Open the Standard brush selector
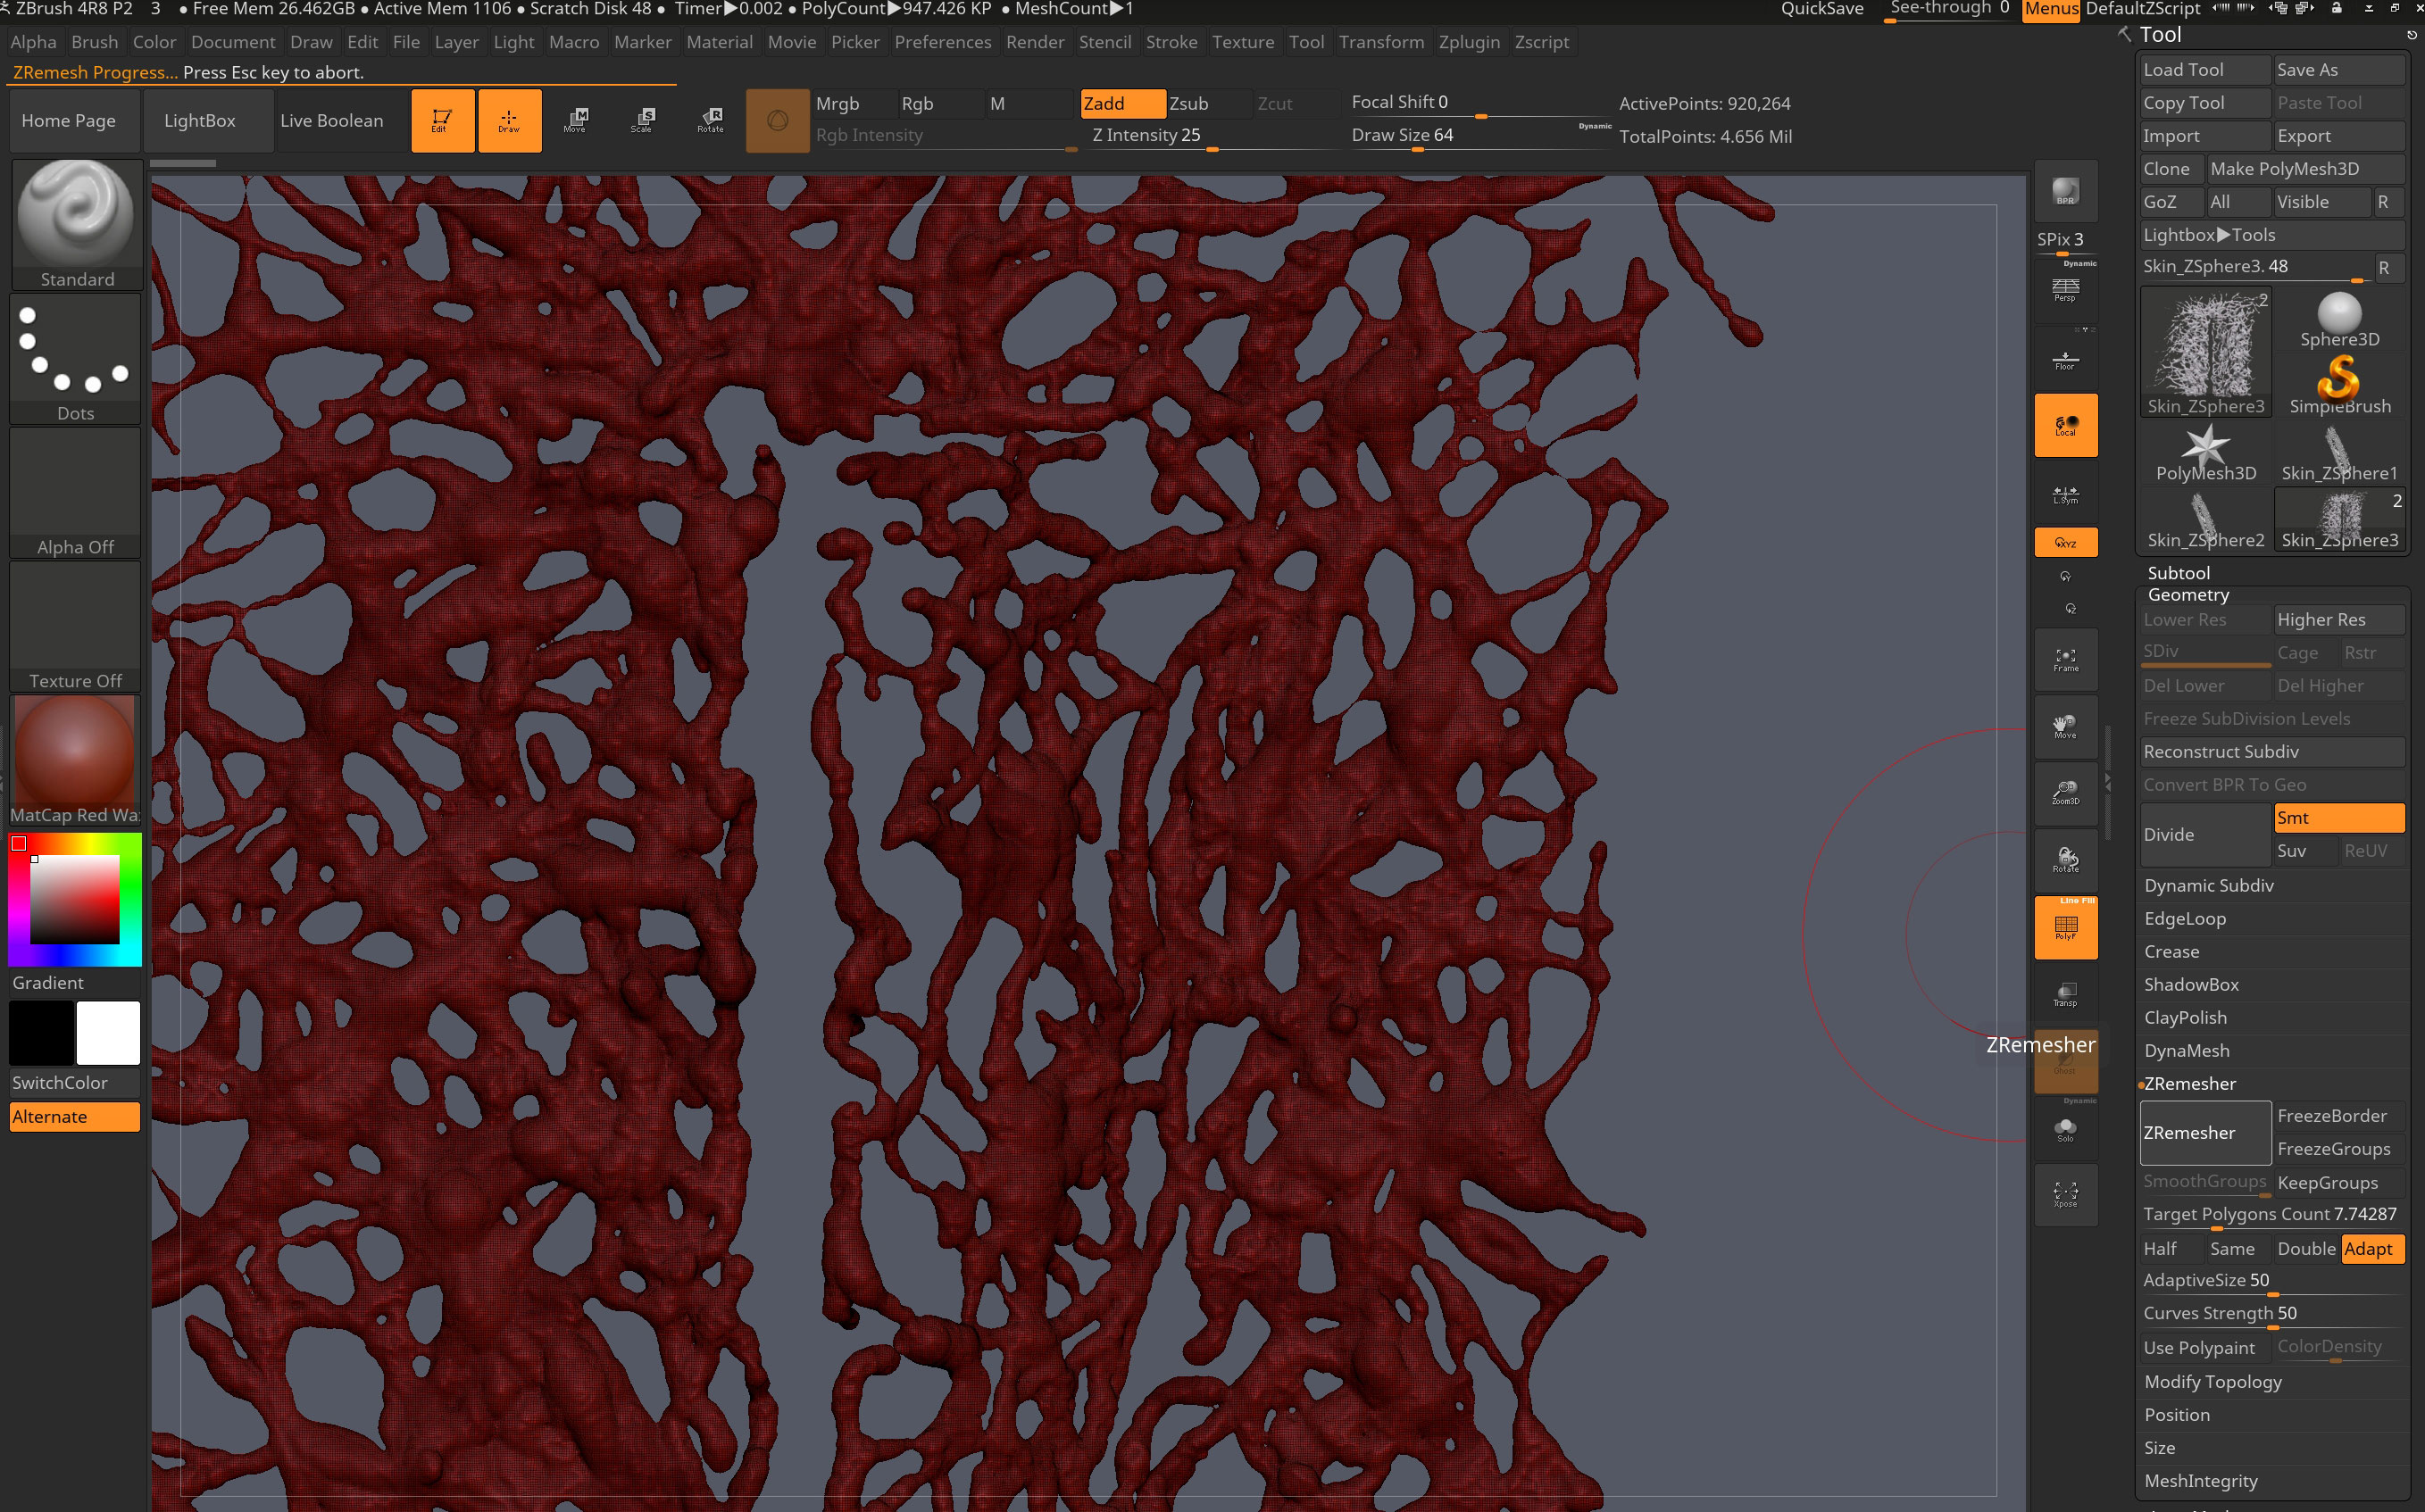2425x1512 pixels. pos(76,225)
